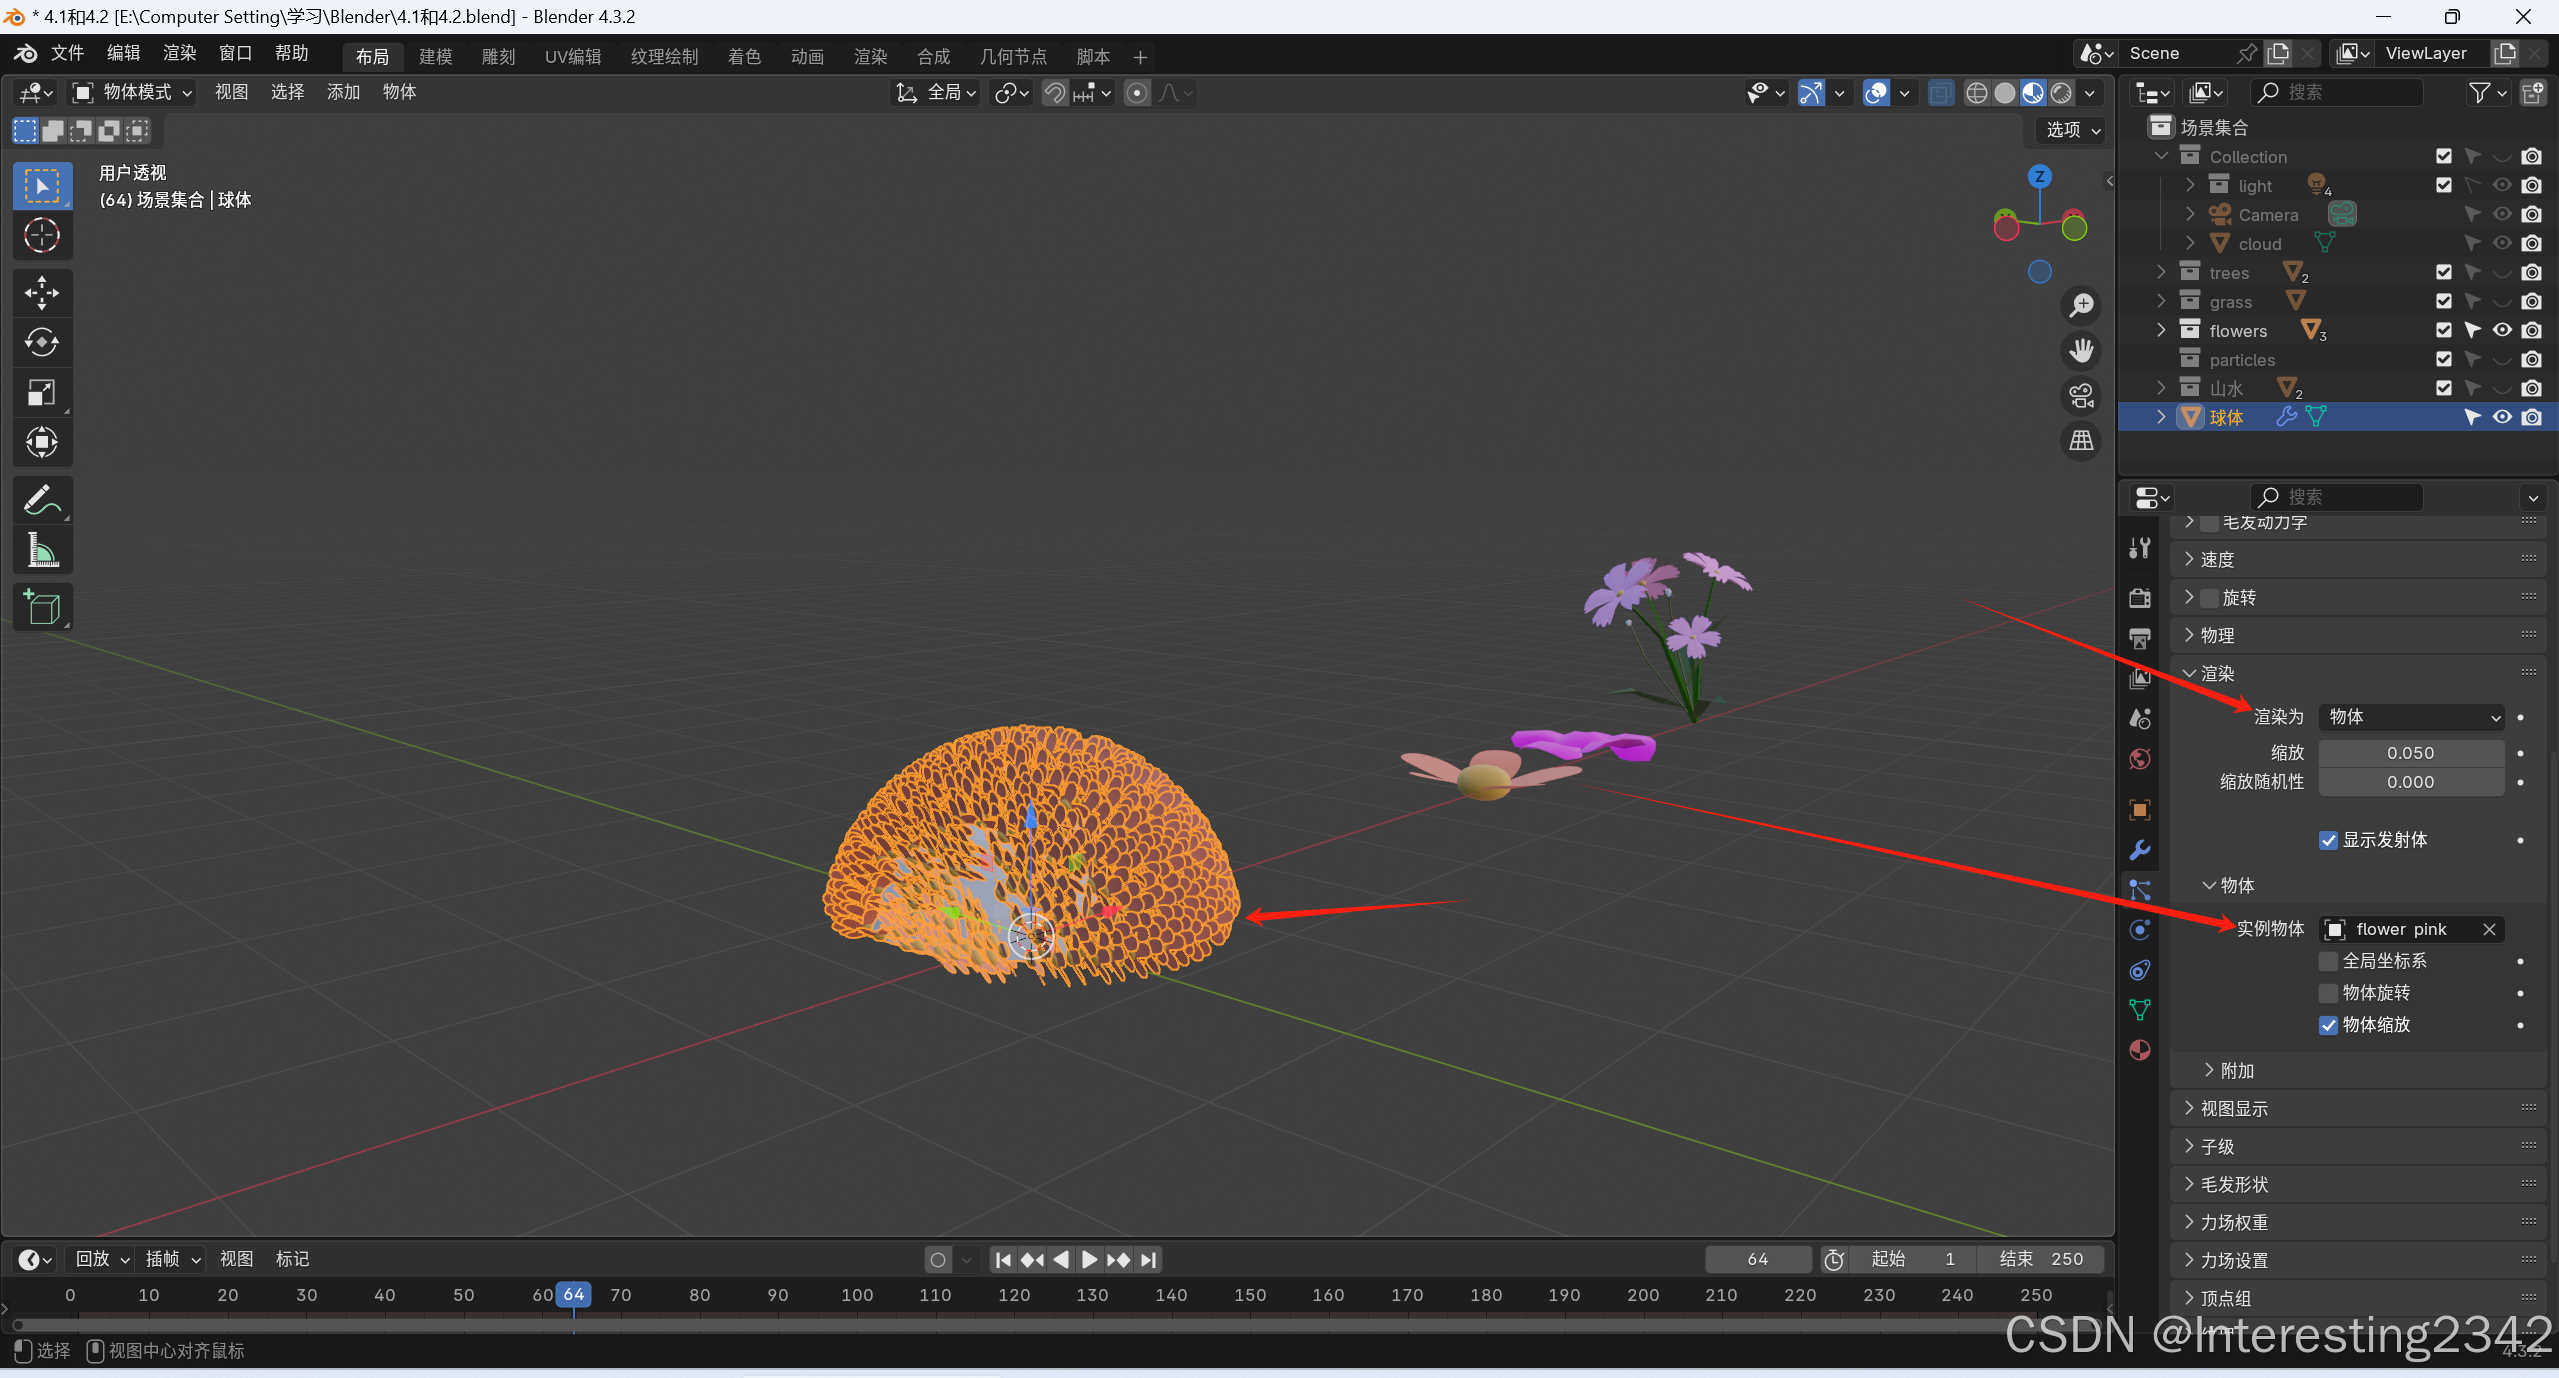Open the Particles properties tab
The image size is (2559, 1378).
[2139, 889]
